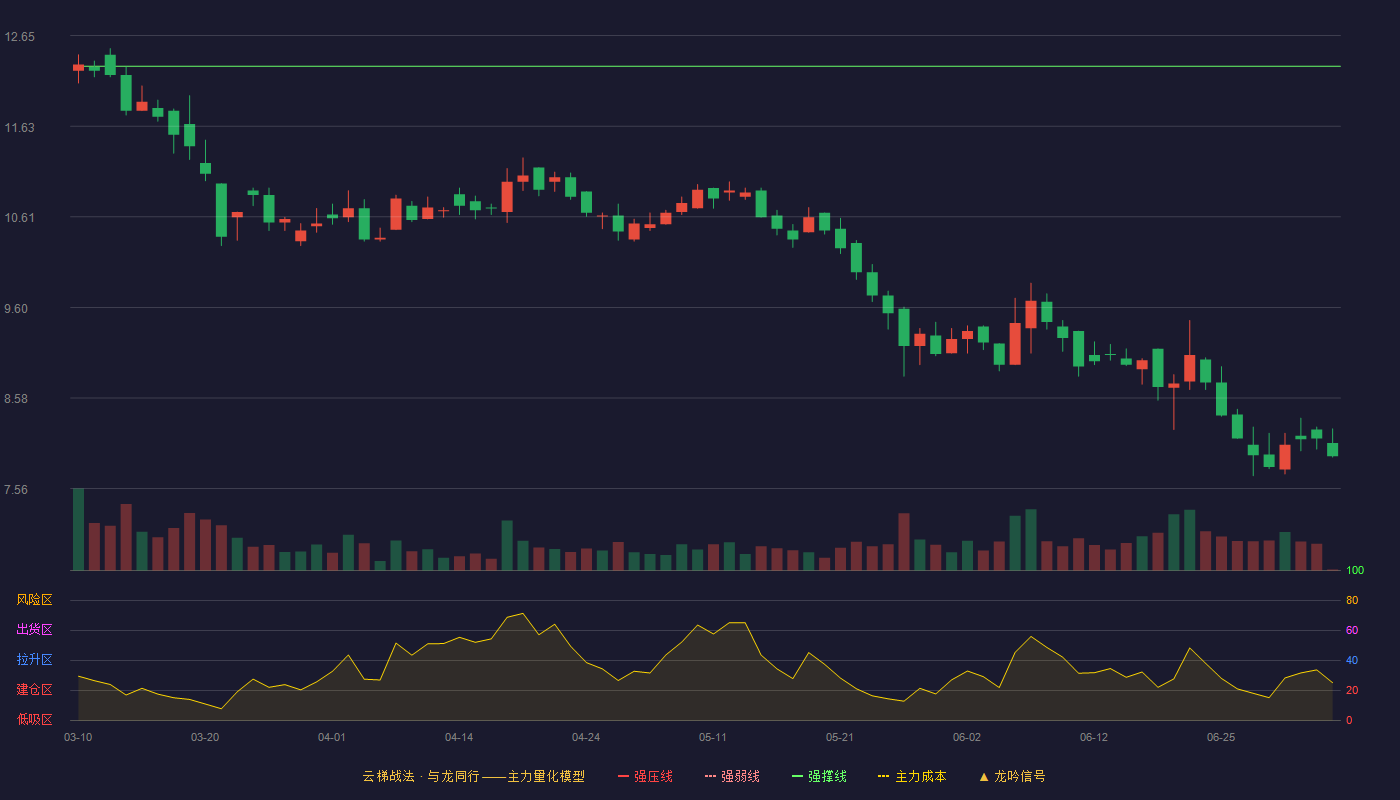Viewport: 1400px width, 800px height.
Task: Click the 100 indicator scale label
Action: tap(1355, 571)
